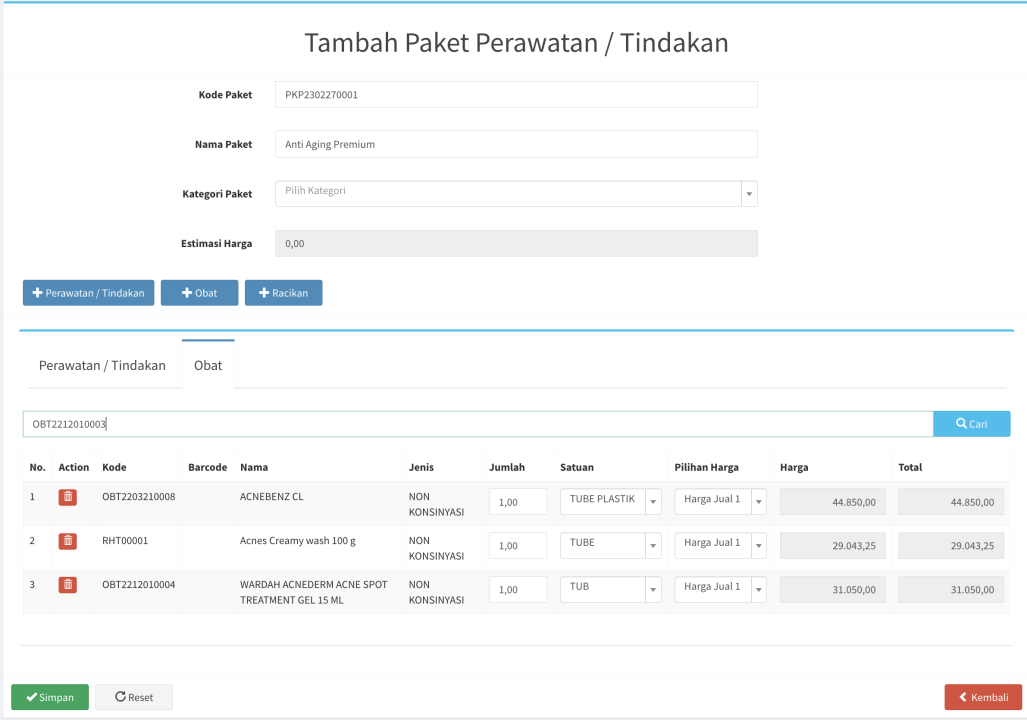Click the Action column header

coord(73,467)
